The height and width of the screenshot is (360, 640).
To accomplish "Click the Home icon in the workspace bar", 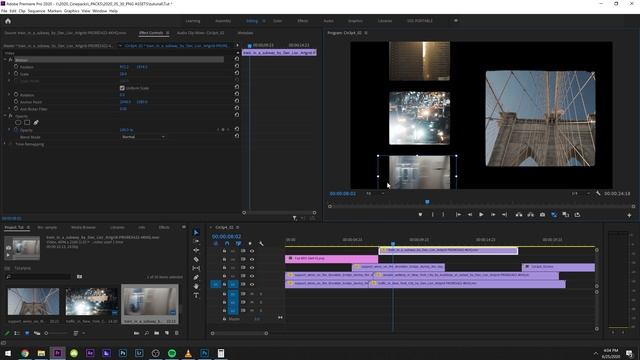I will [x=8, y=21].
